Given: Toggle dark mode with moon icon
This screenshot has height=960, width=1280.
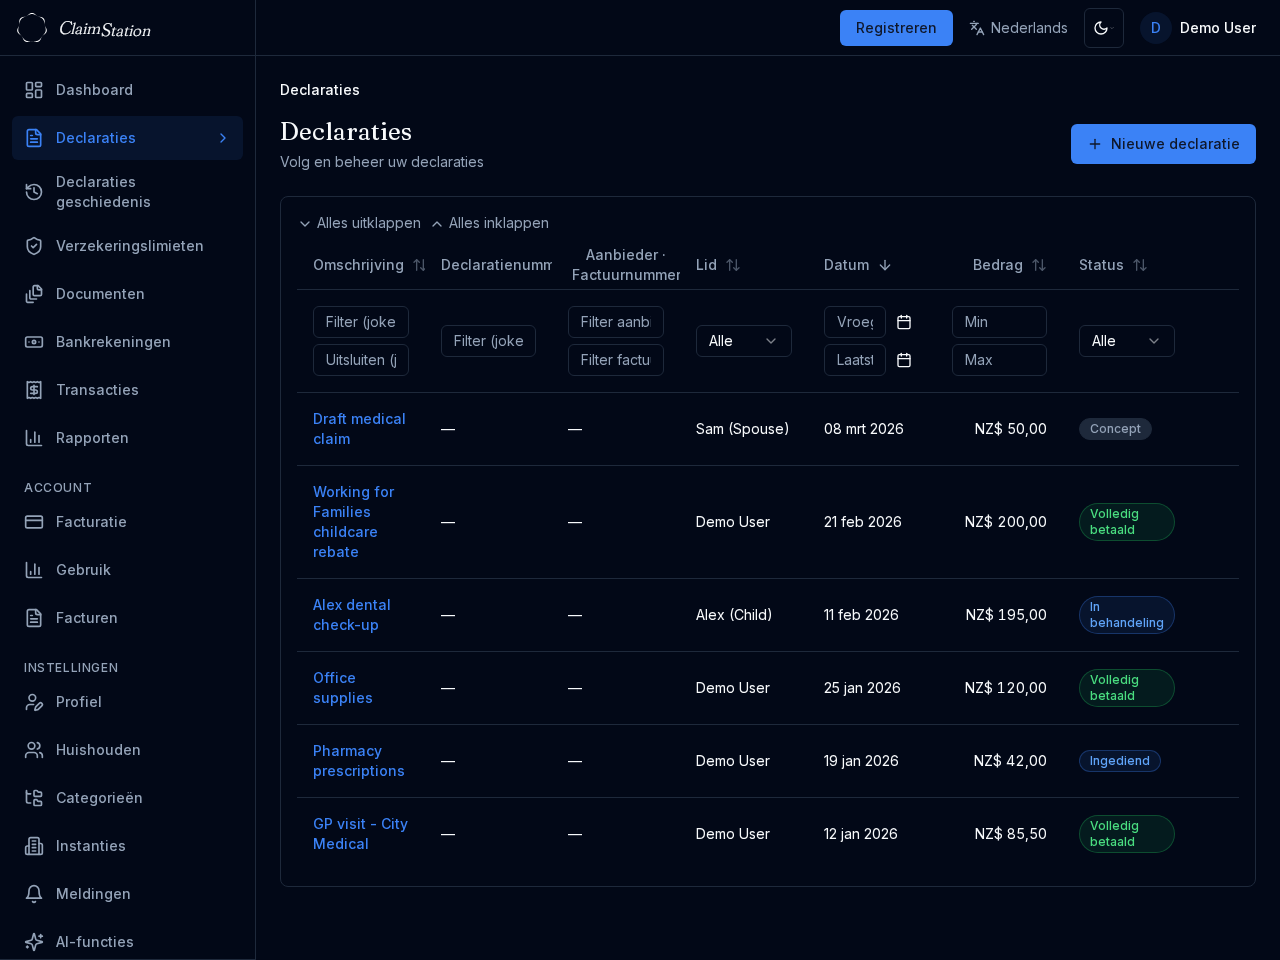Looking at the screenshot, I should [1103, 28].
